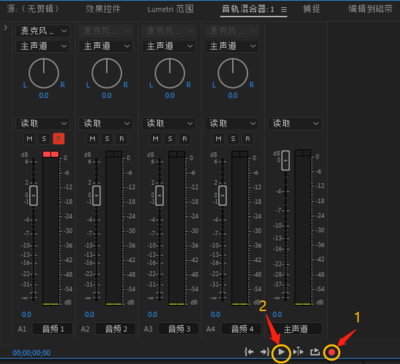Select the Audio Track Mixer tab
Screen dimensions: 400x364
pos(248,9)
